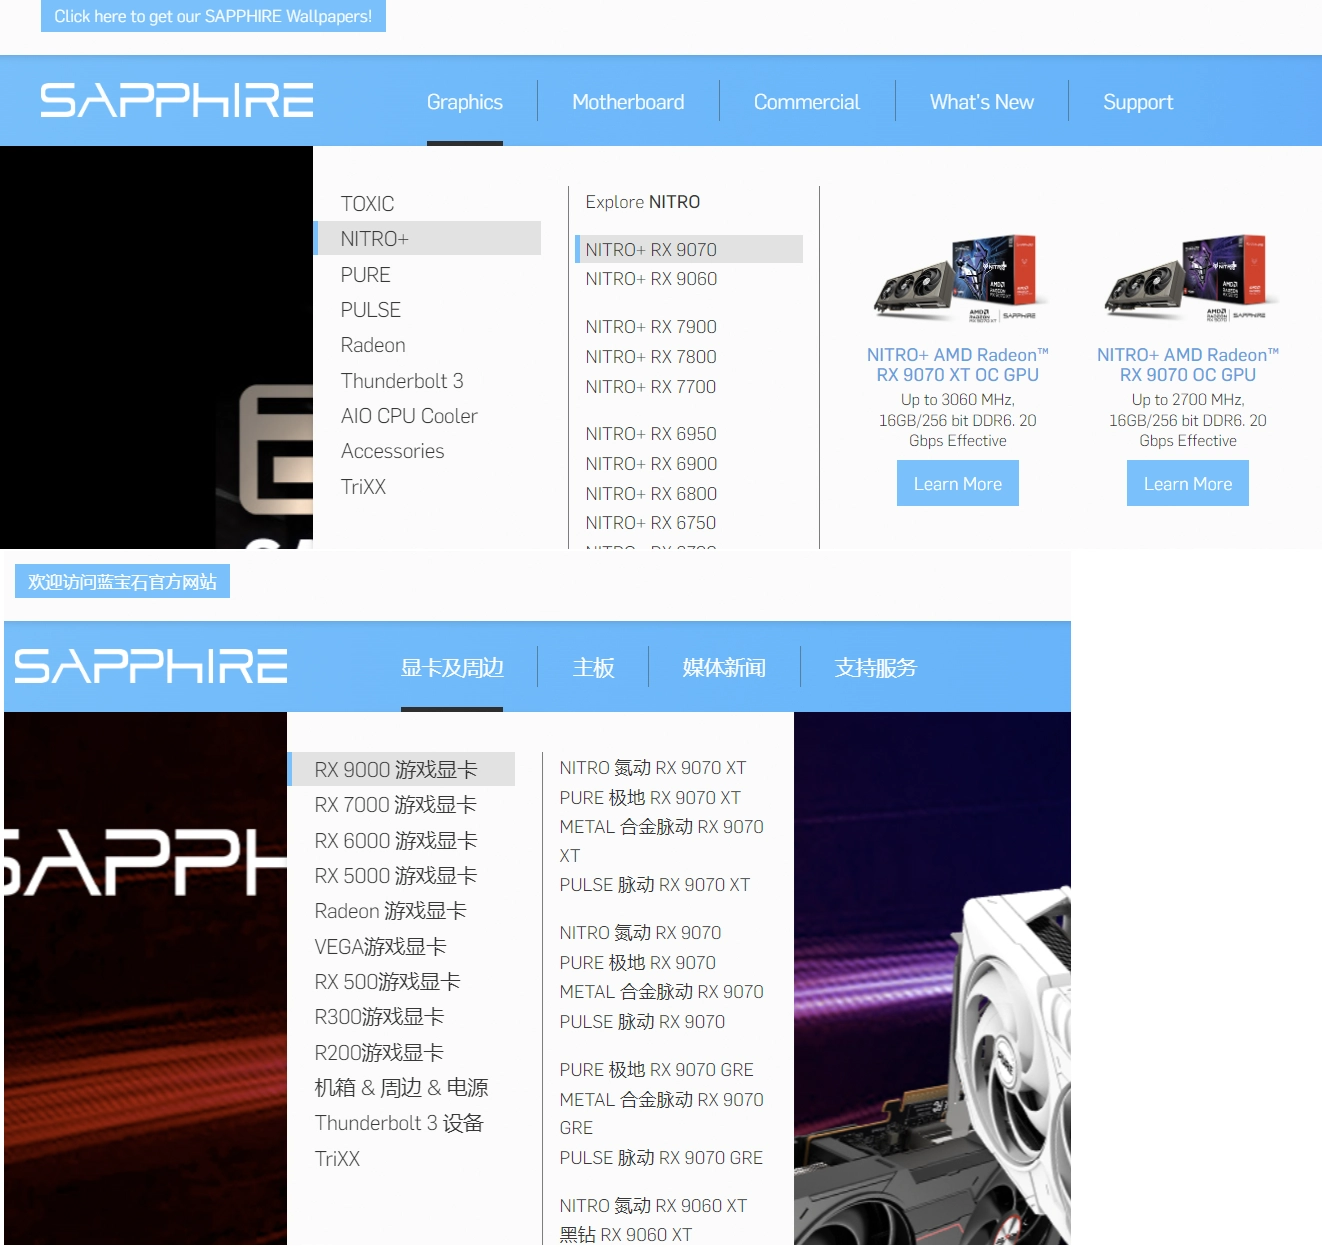Image resolution: width=1322 pixels, height=1247 pixels.
Task: Select RX 500游戏显卡 category
Action: tap(388, 982)
